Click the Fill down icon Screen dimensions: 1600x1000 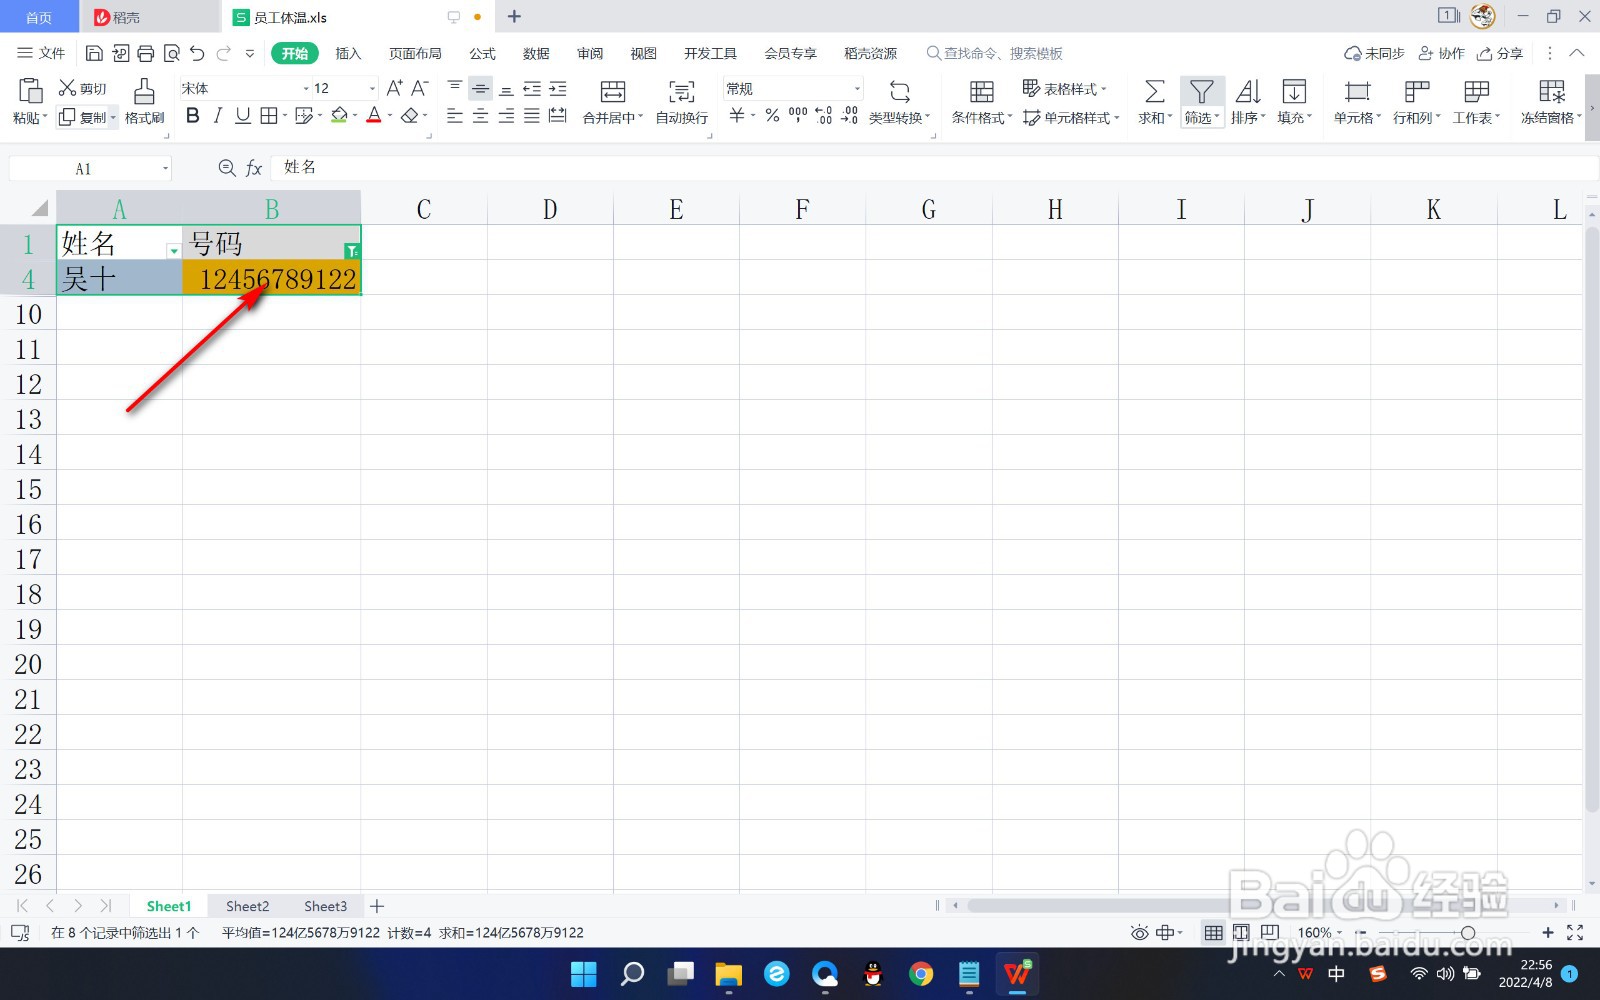click(1294, 92)
